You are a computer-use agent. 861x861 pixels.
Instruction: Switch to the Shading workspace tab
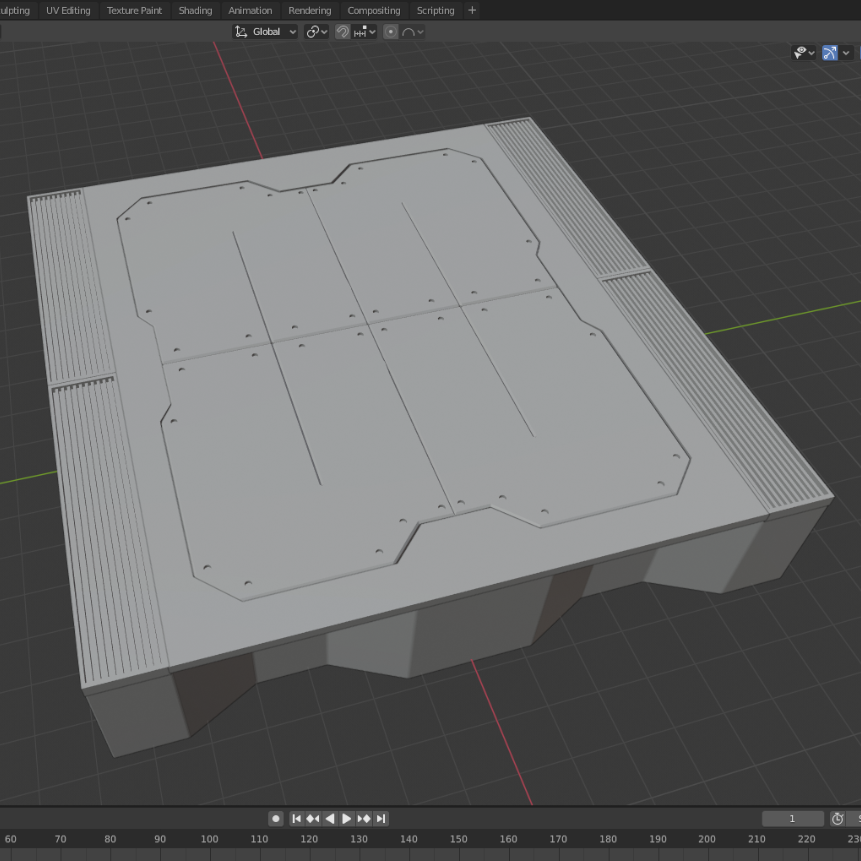coord(195,10)
